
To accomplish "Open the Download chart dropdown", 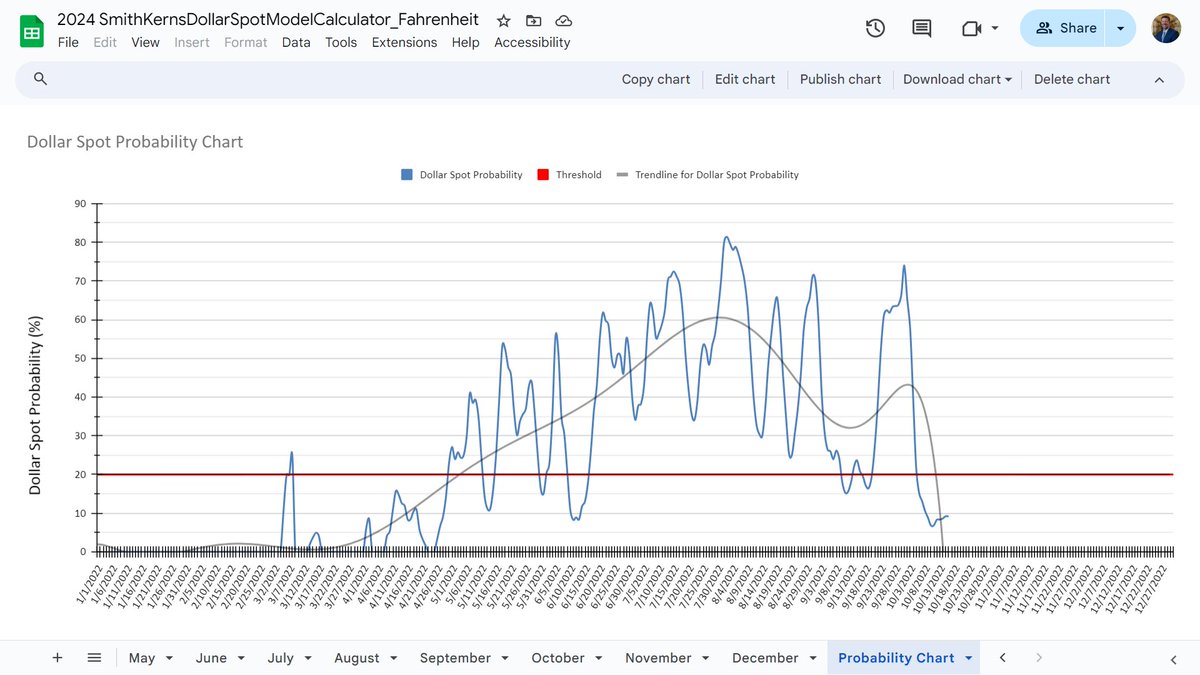I will 956,79.
